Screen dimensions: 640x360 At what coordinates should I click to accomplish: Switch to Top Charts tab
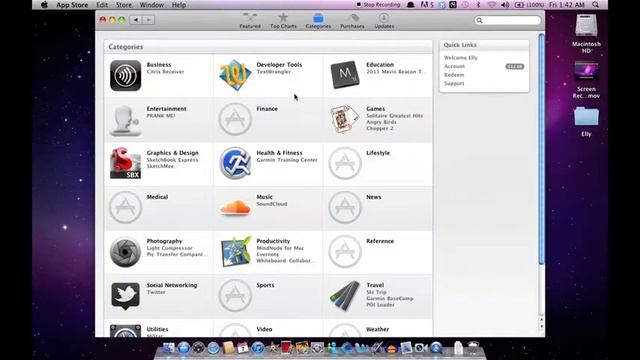pyautogui.click(x=283, y=21)
